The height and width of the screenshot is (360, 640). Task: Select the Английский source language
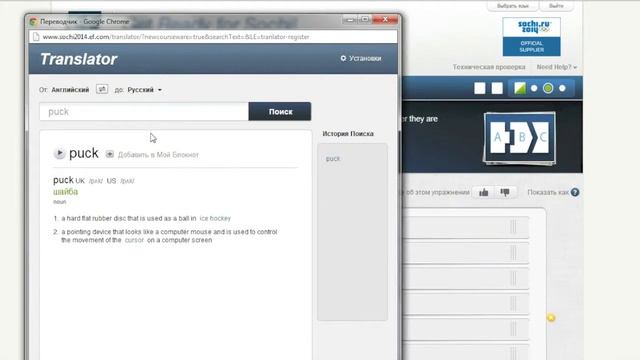[70, 90]
